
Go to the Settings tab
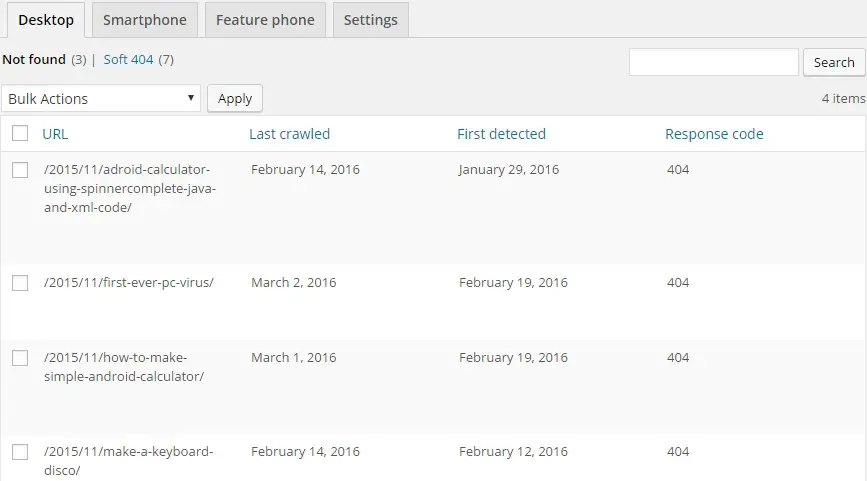tap(370, 20)
